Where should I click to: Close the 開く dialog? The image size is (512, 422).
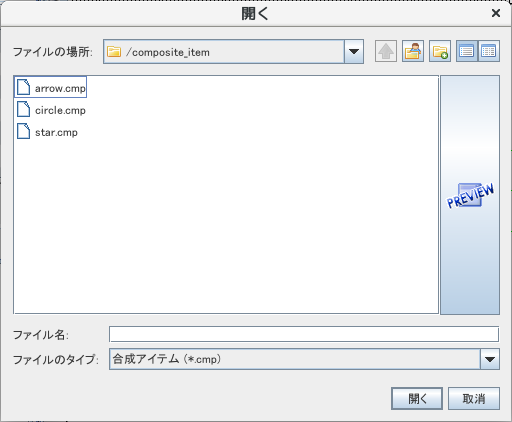(x=496, y=13)
